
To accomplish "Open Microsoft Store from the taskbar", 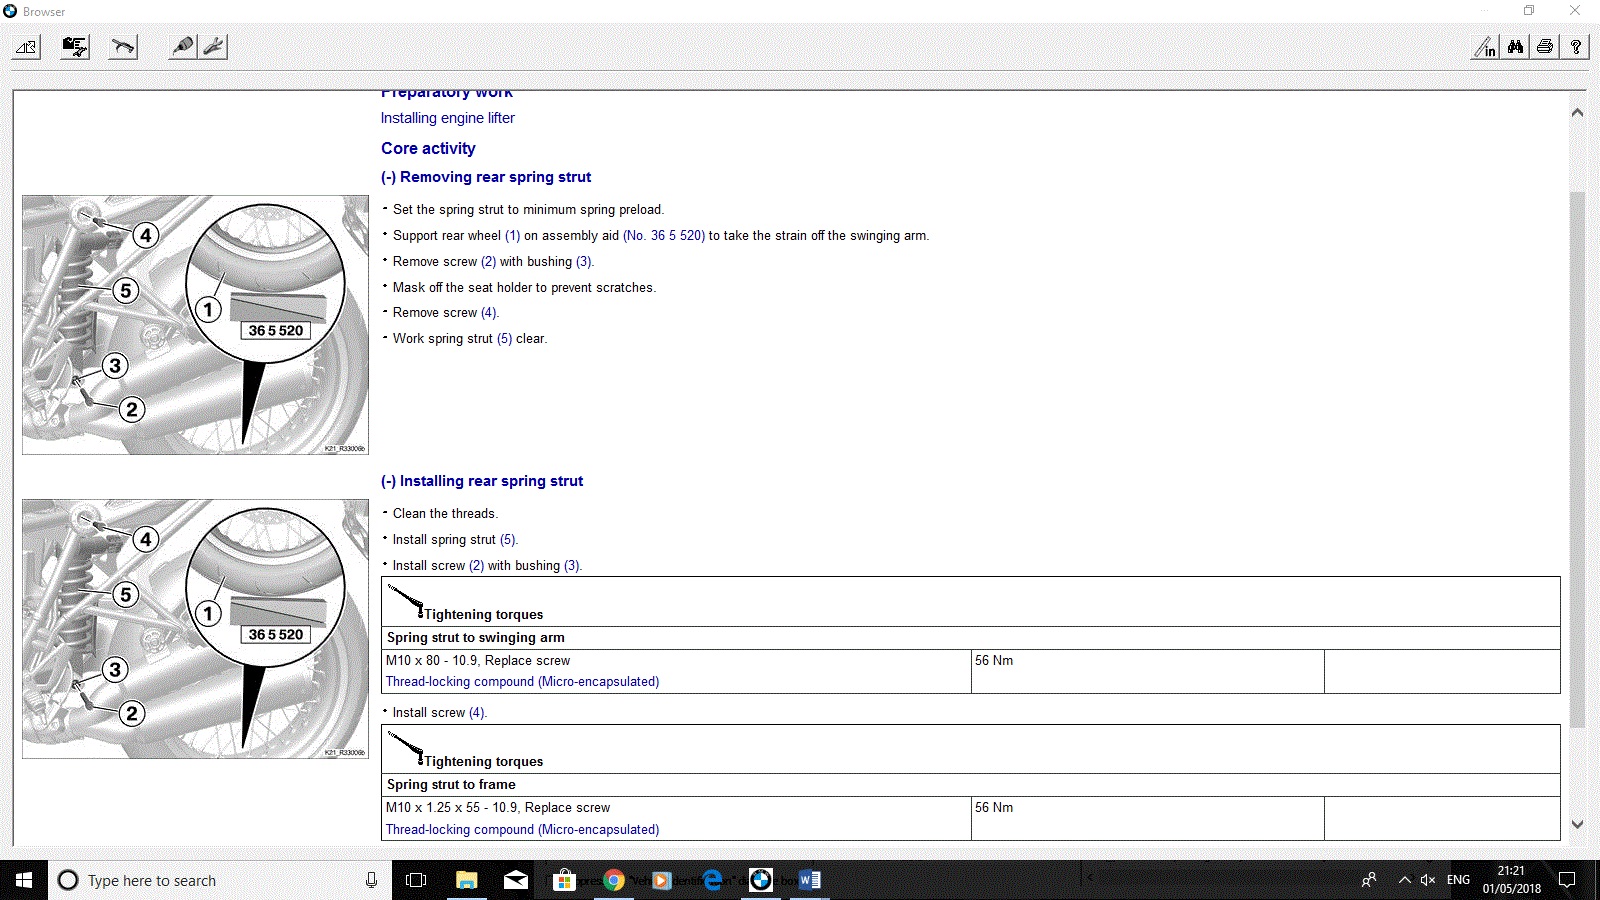I will point(565,880).
